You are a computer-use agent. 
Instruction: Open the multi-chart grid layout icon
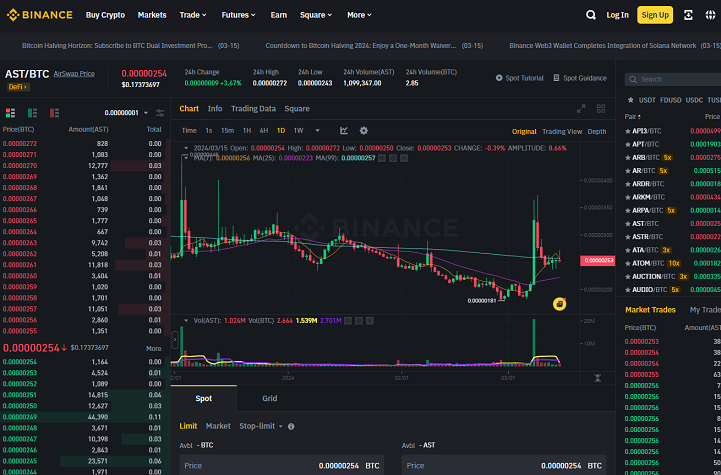point(601,109)
